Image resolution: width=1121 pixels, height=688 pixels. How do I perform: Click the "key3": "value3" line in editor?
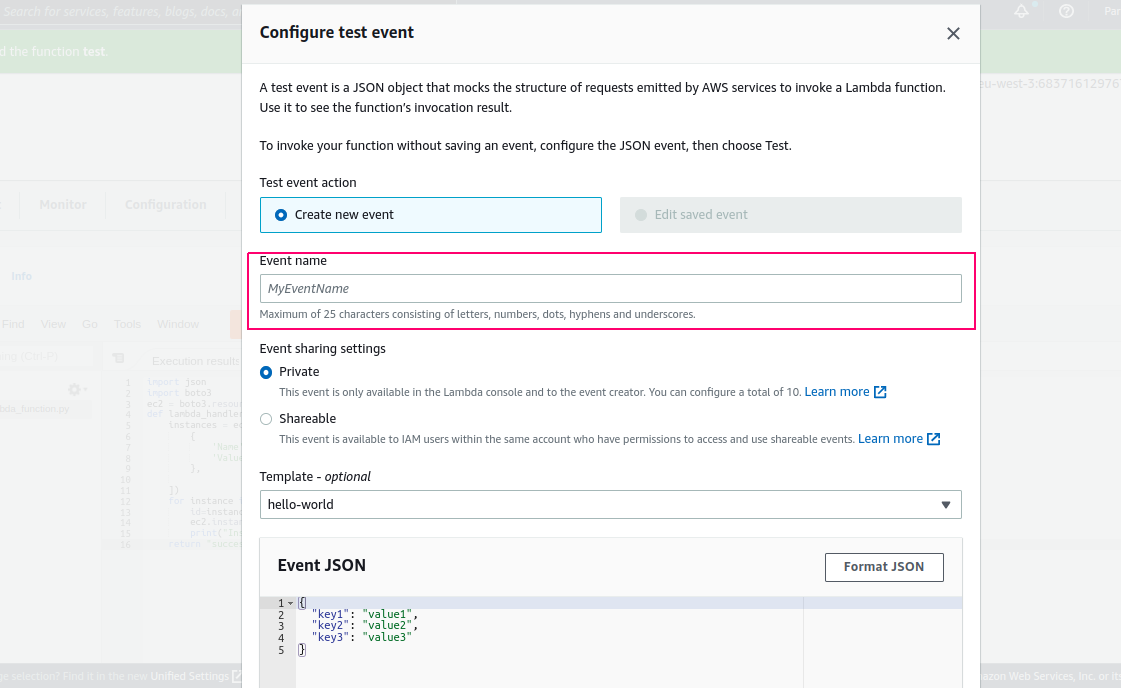pos(362,637)
